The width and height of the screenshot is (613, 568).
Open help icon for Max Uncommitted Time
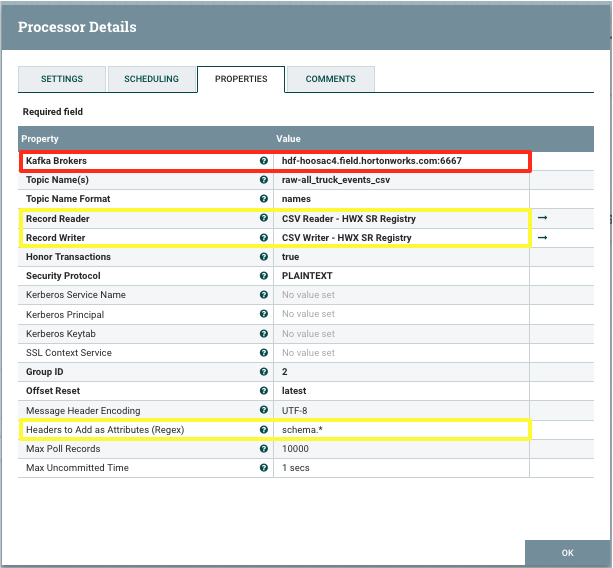pyautogui.click(x=264, y=468)
